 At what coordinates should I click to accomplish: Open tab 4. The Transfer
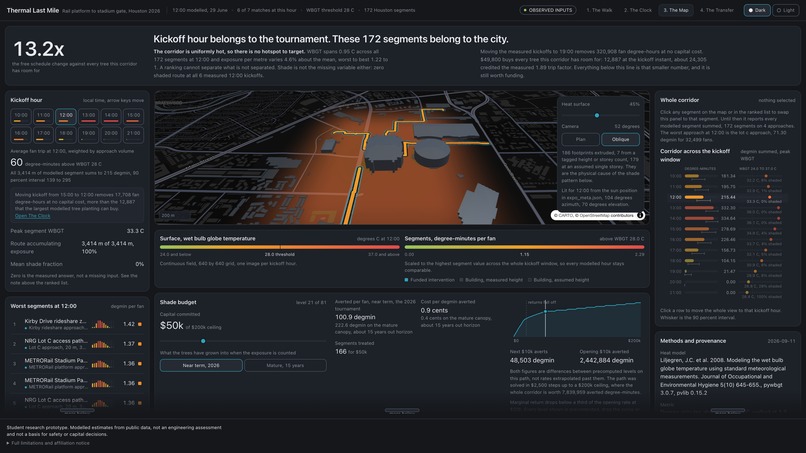[717, 10]
